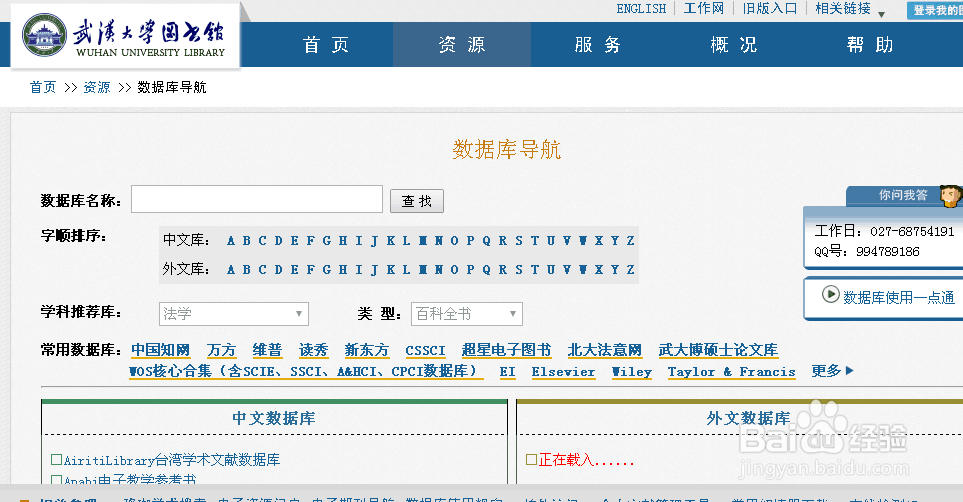Click the 查找 button
Image resolution: width=963 pixels, height=502 pixels.
[x=417, y=201]
